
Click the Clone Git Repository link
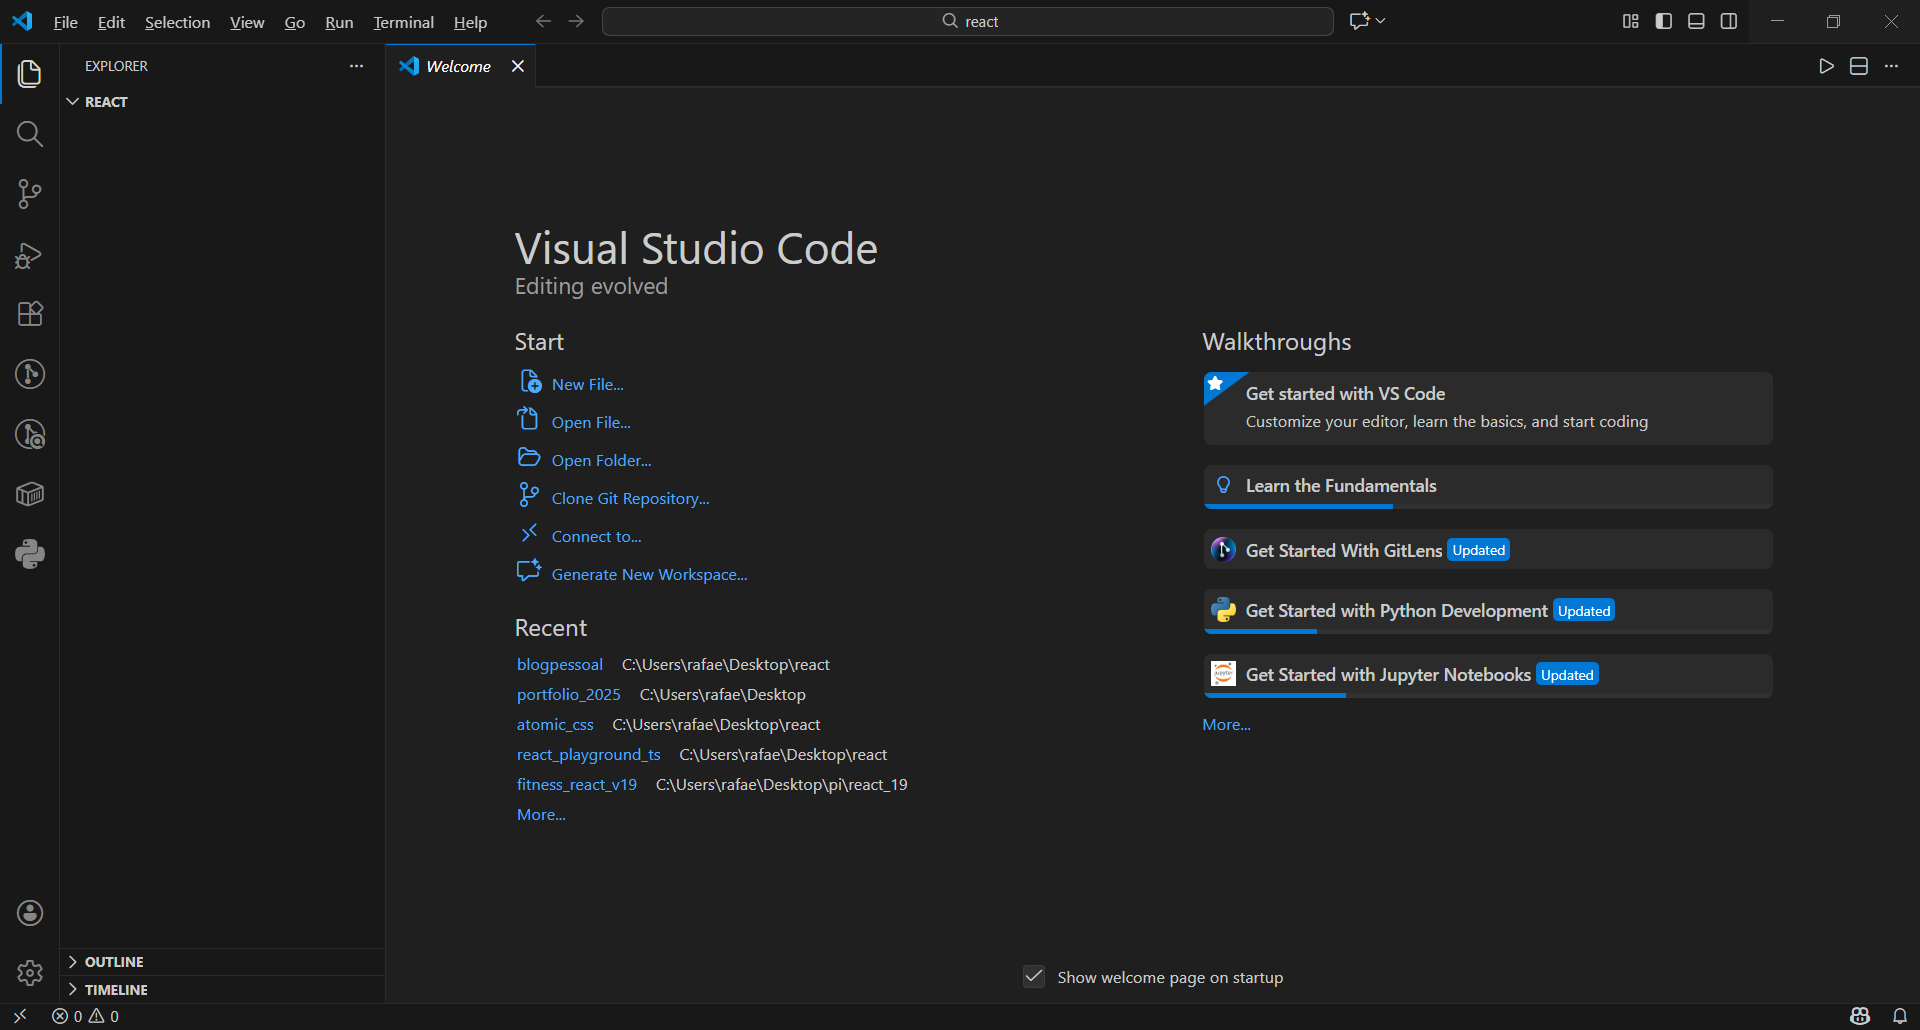point(630,498)
